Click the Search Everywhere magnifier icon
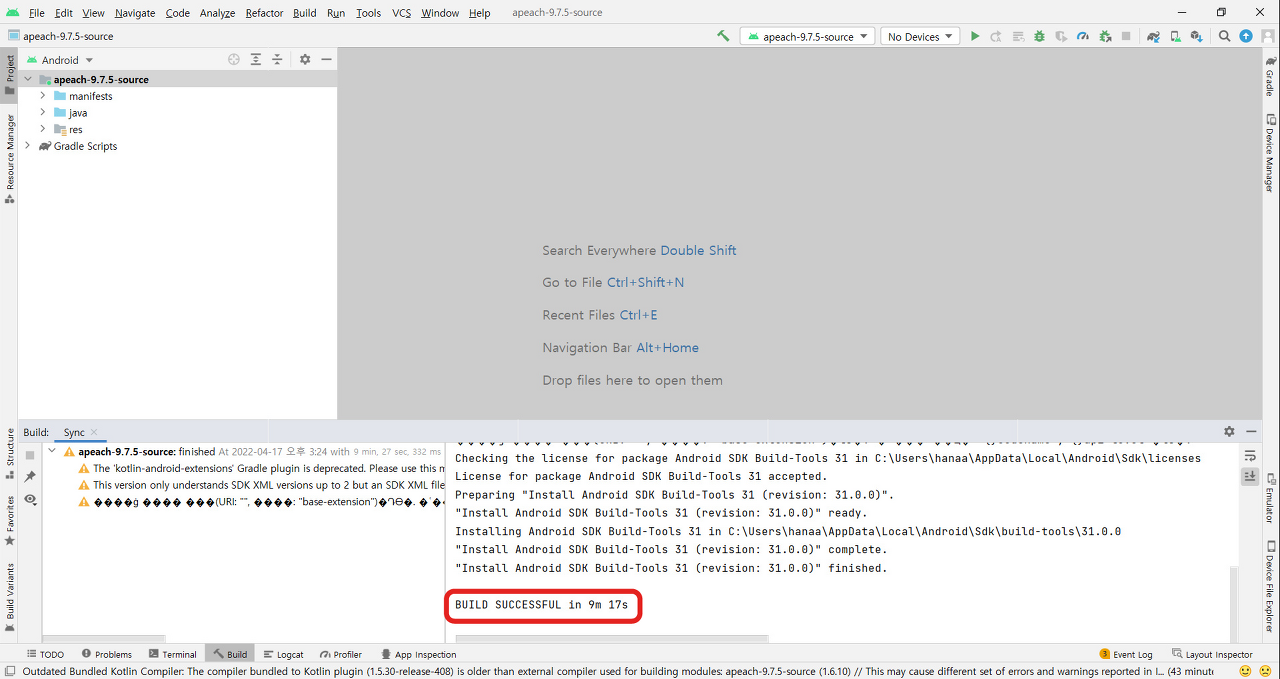This screenshot has width=1280, height=679. pos(1225,36)
